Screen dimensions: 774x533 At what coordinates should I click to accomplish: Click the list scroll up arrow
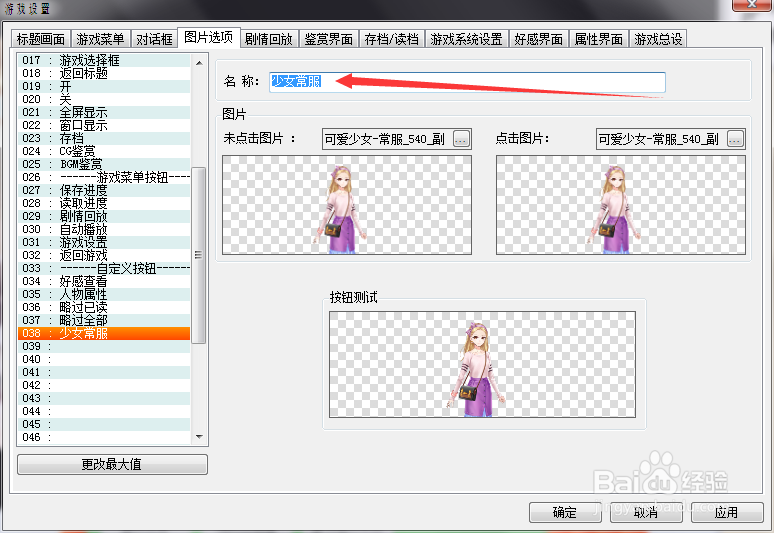pos(199,63)
